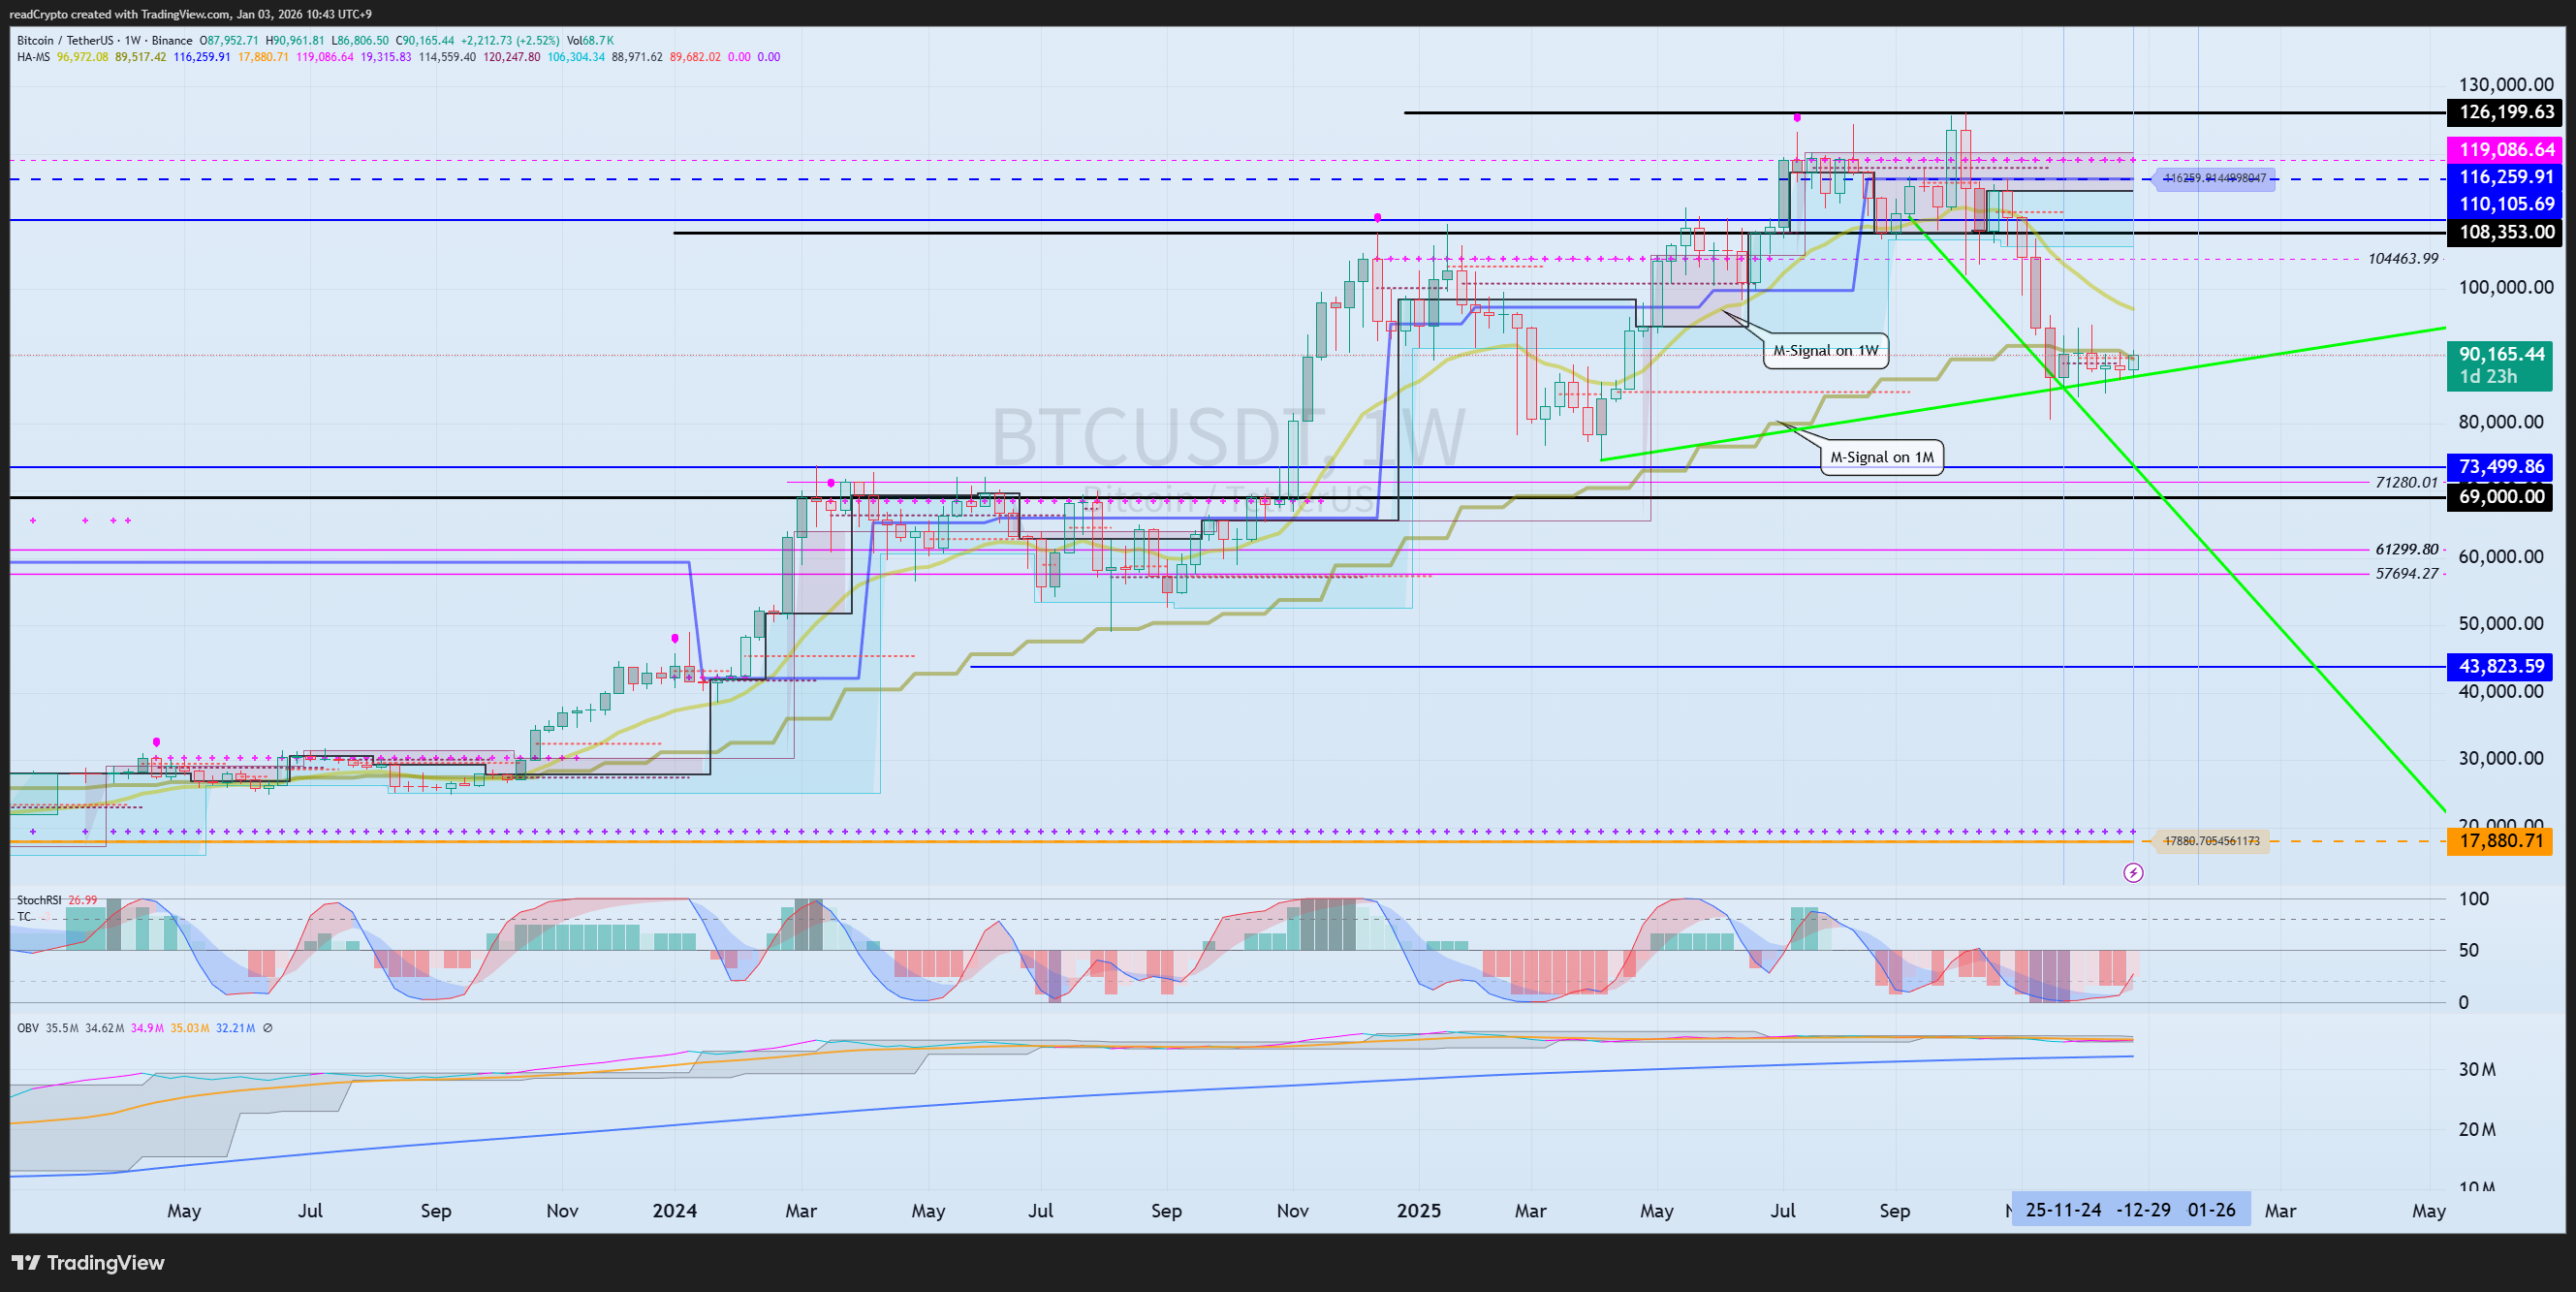
Task: Click the Vol 68.7K value in header
Action: [589, 41]
